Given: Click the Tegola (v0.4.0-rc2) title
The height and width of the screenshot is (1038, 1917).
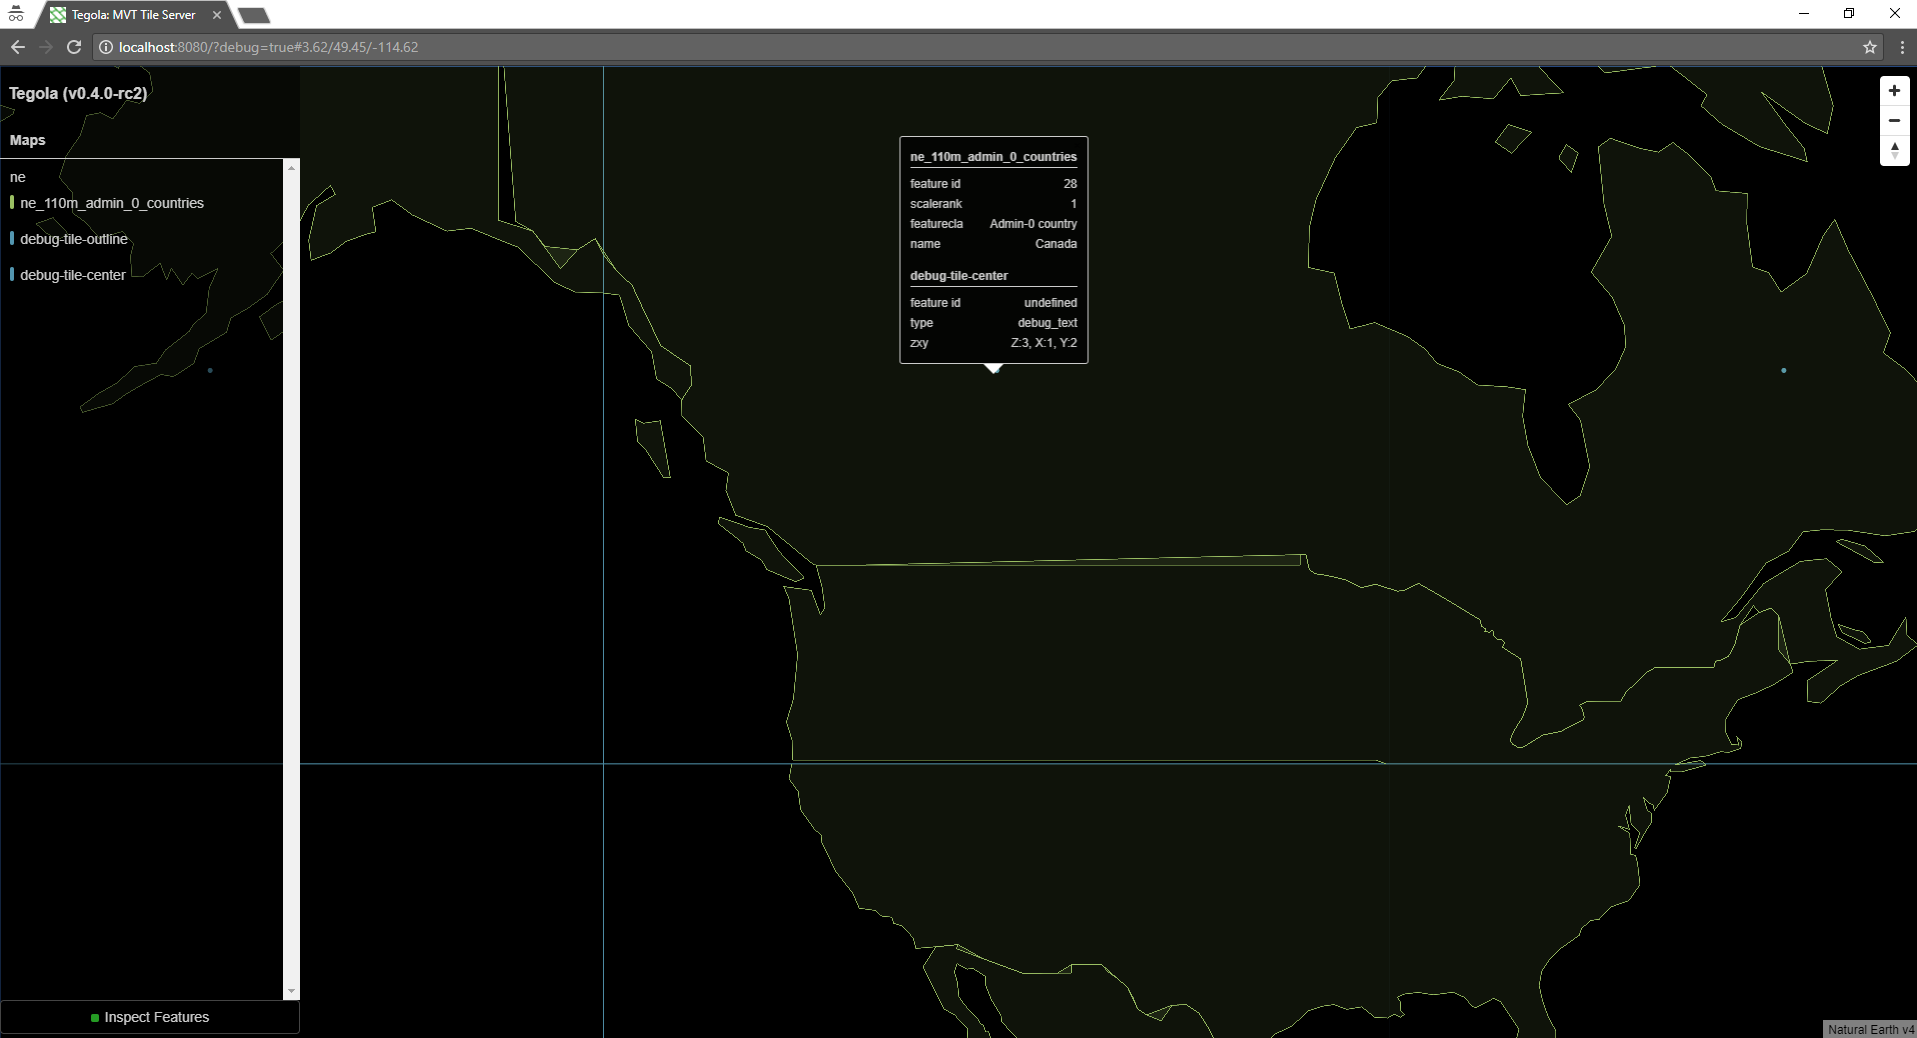Looking at the screenshot, I should click(x=78, y=93).
